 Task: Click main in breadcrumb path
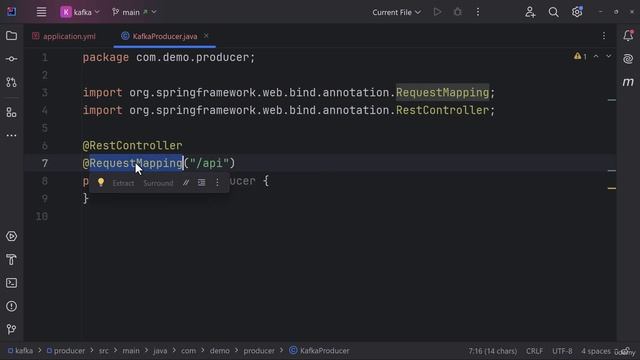coord(131,351)
